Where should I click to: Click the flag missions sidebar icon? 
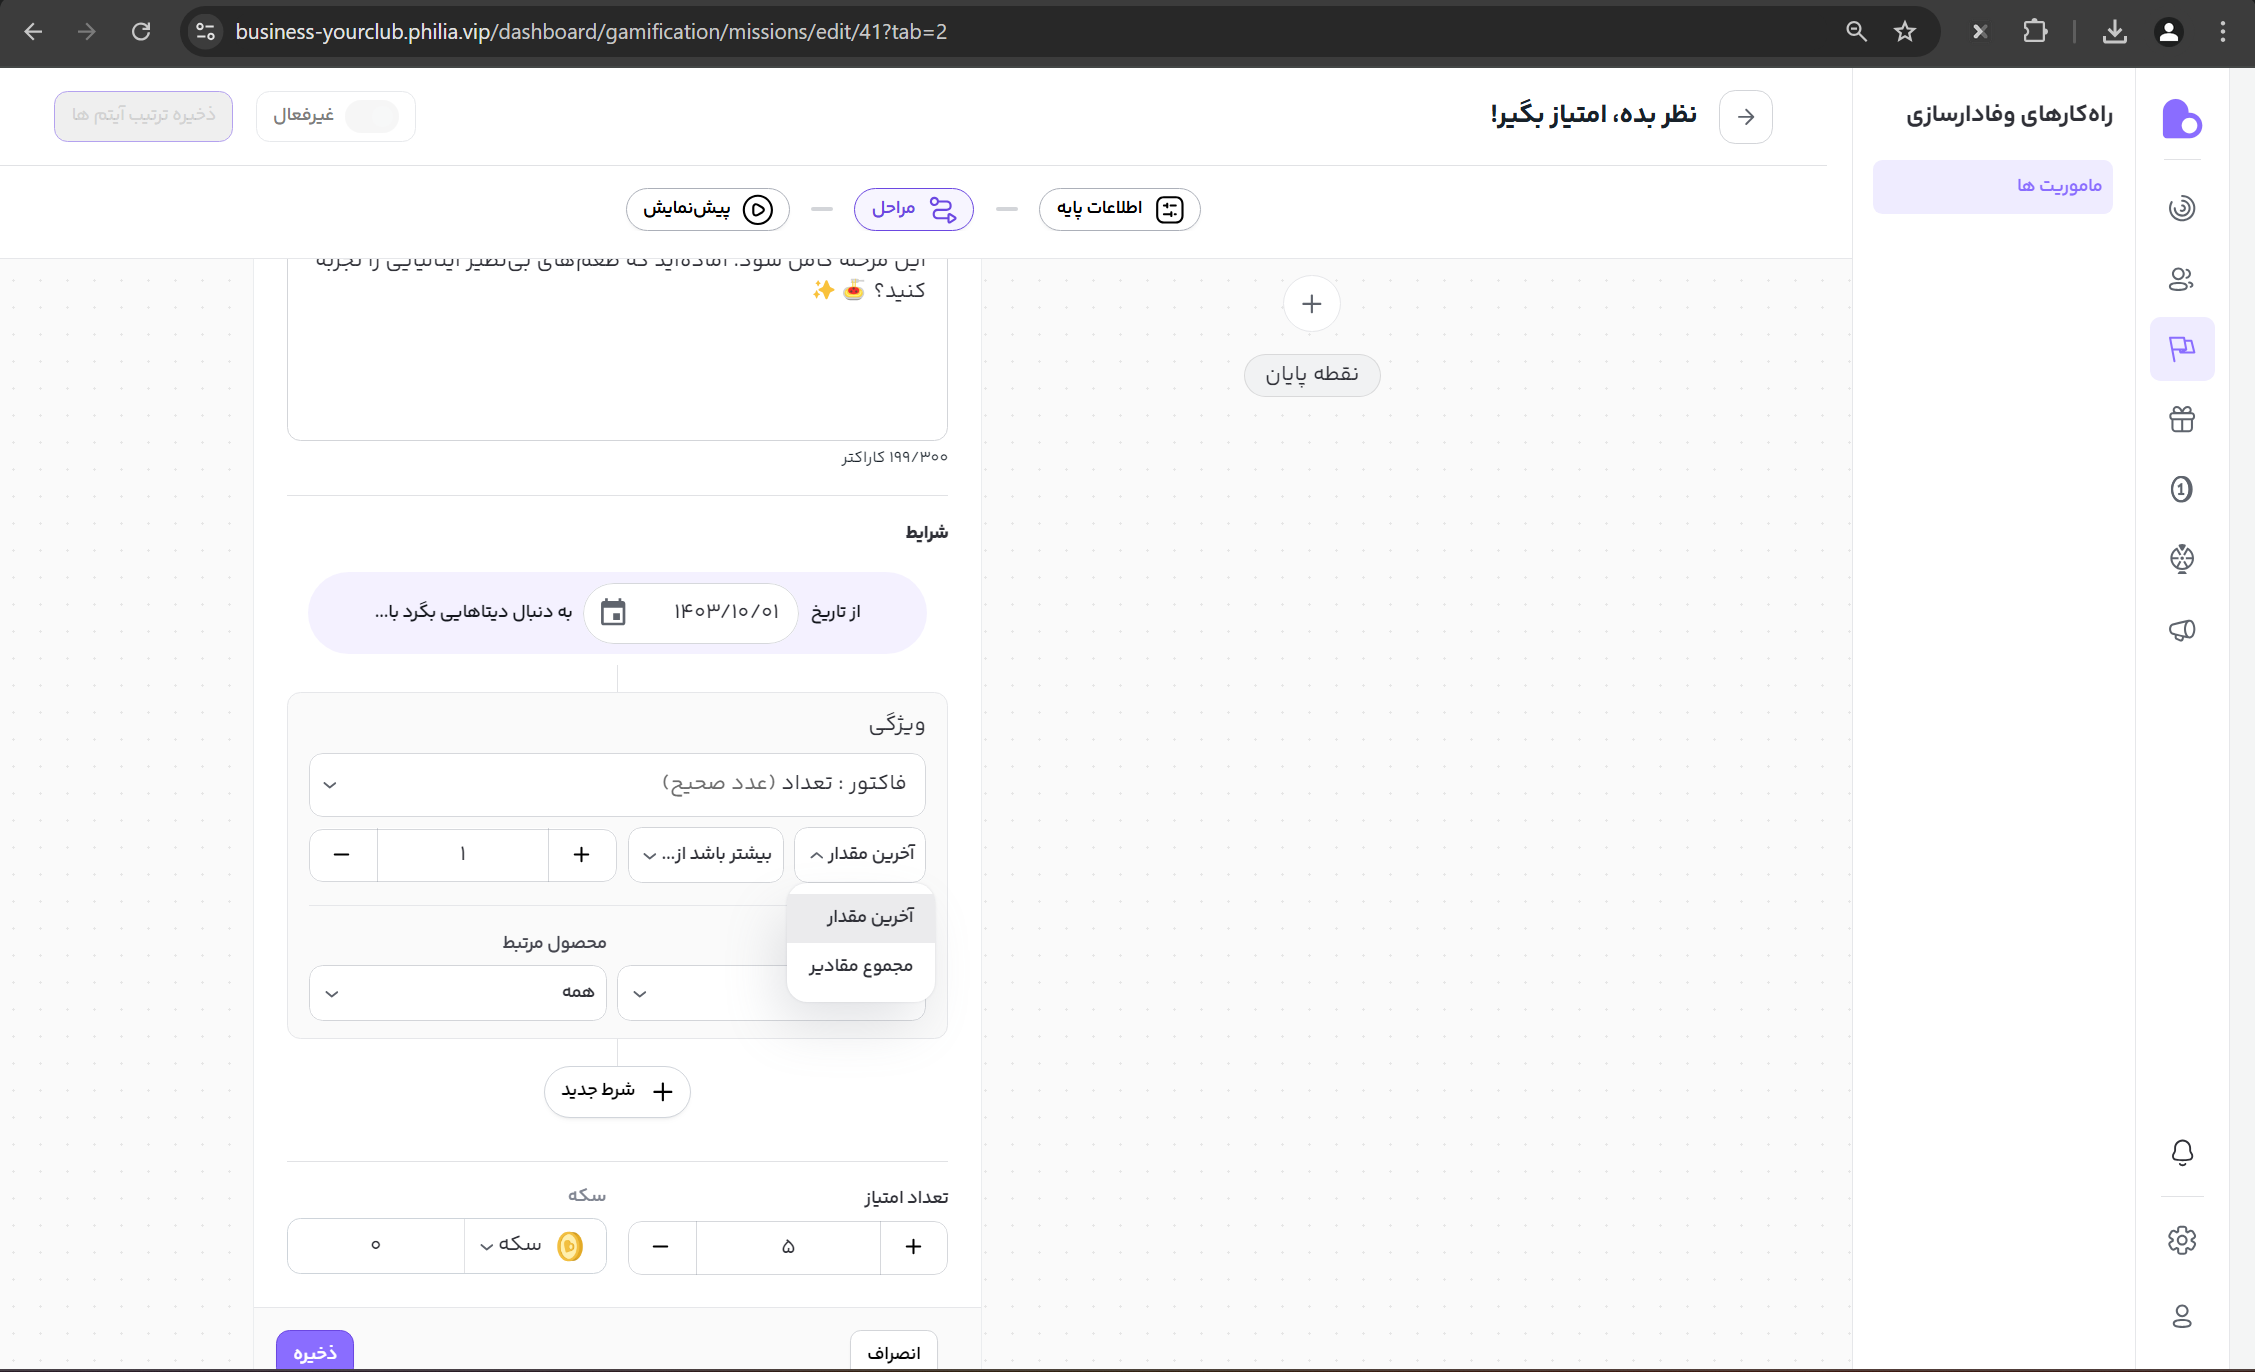click(2181, 349)
